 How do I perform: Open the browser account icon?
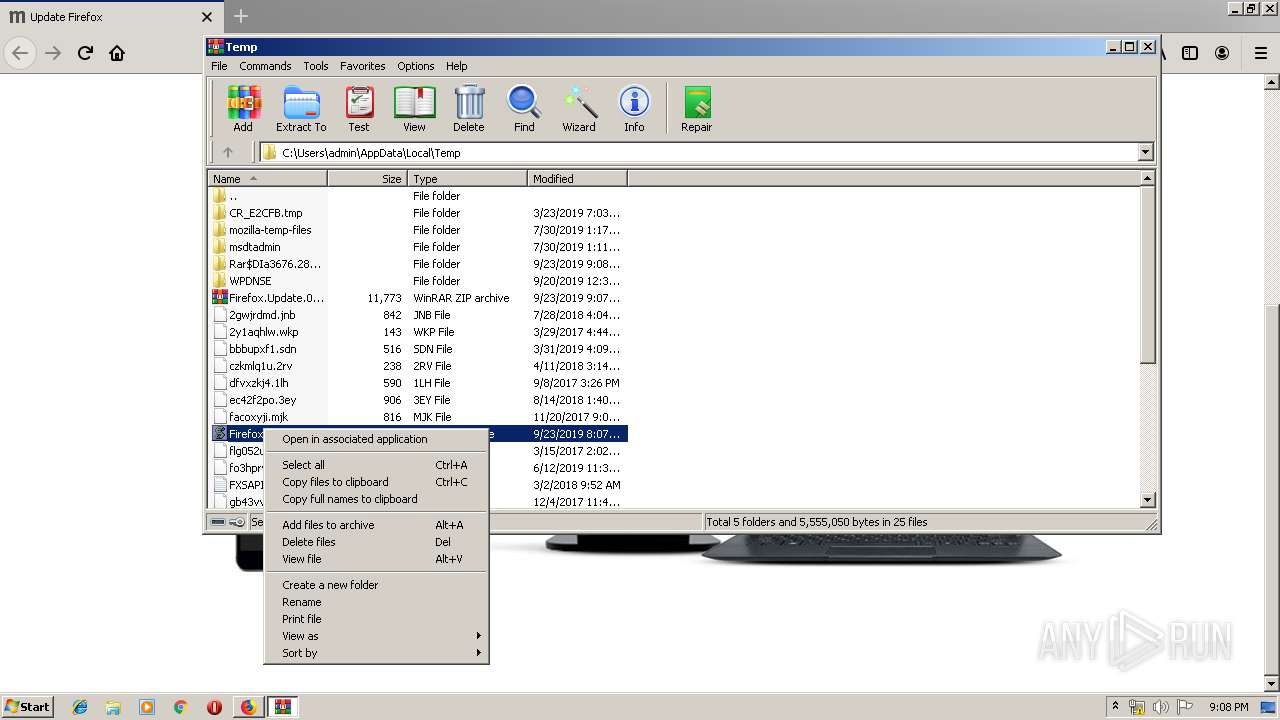(x=1222, y=53)
